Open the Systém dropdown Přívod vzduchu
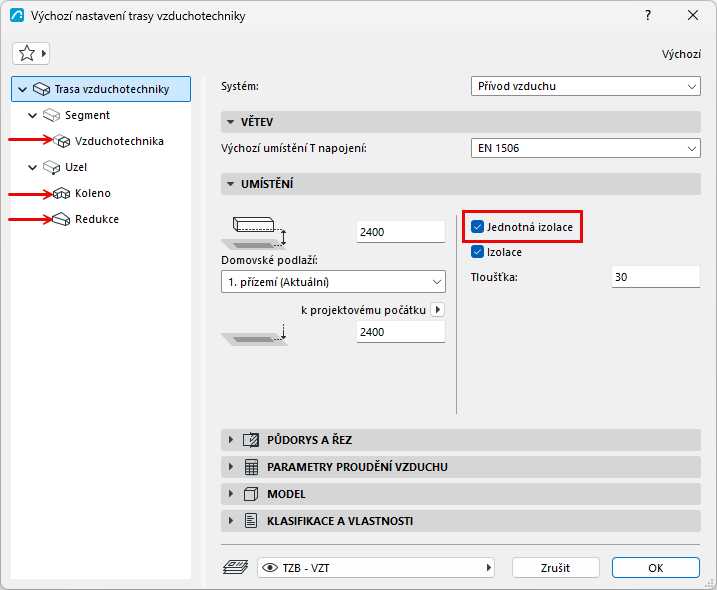 point(585,86)
